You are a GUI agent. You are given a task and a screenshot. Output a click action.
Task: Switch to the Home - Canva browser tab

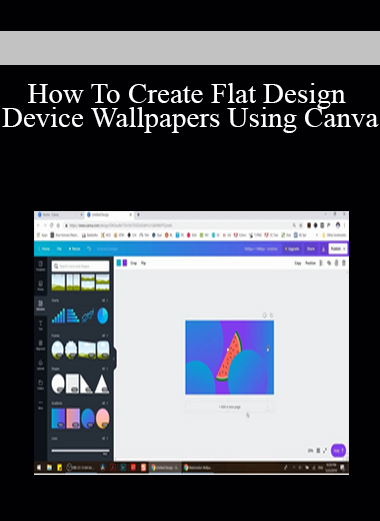pyautogui.click(x=60, y=215)
